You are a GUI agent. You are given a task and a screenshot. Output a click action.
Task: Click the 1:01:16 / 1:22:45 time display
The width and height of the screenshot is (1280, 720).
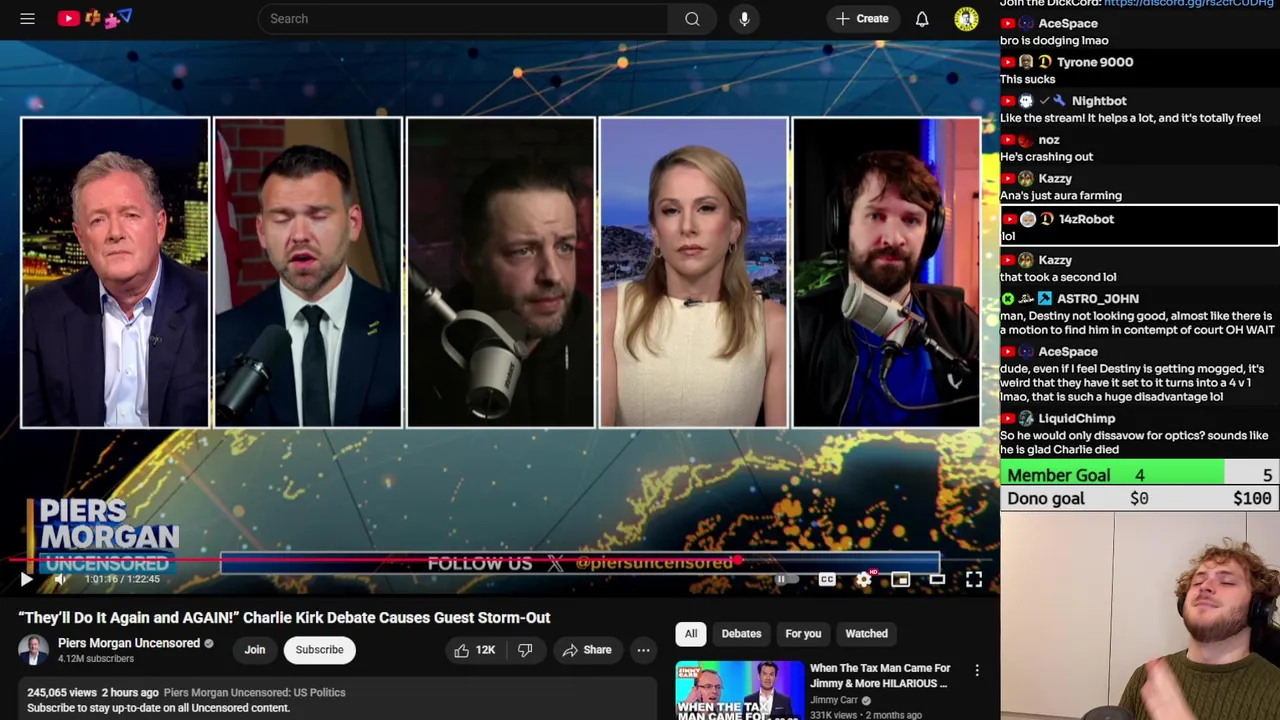[x=122, y=579]
